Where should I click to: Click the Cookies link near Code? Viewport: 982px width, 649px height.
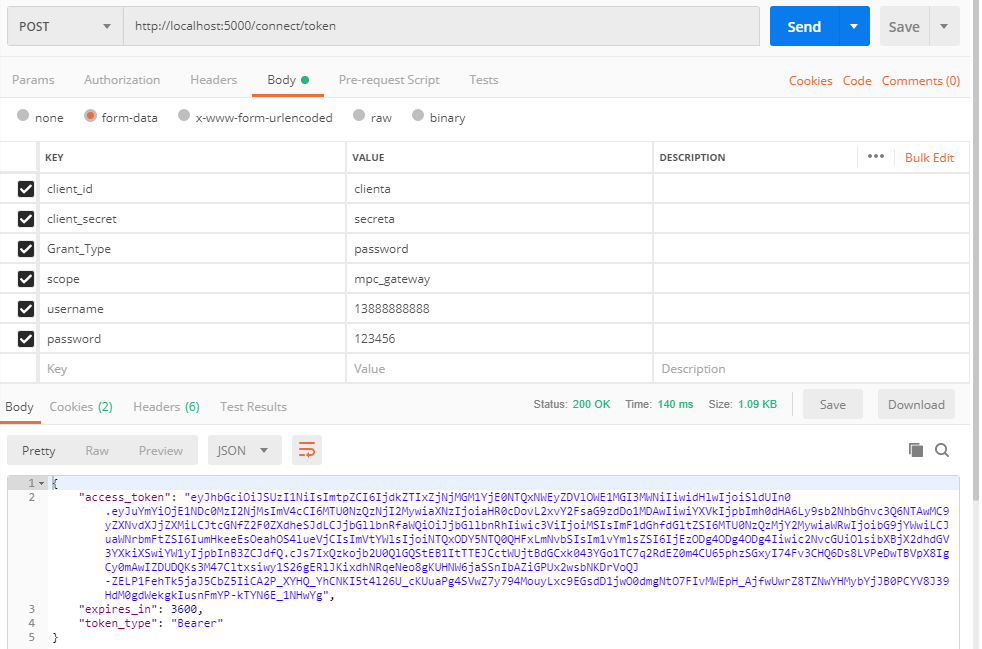(810, 81)
